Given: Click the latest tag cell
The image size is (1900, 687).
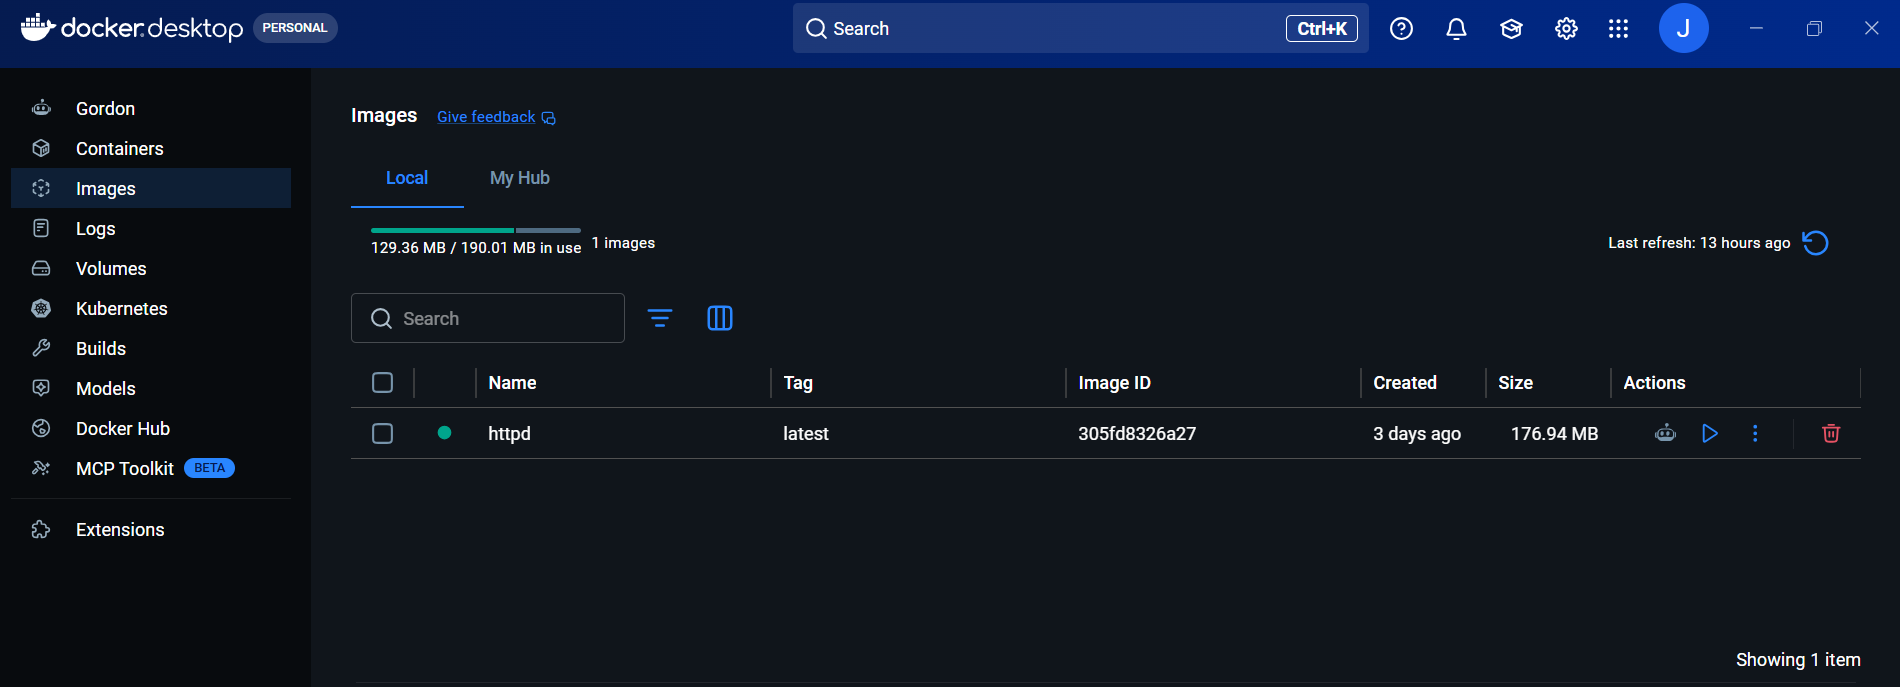Looking at the screenshot, I should (806, 433).
